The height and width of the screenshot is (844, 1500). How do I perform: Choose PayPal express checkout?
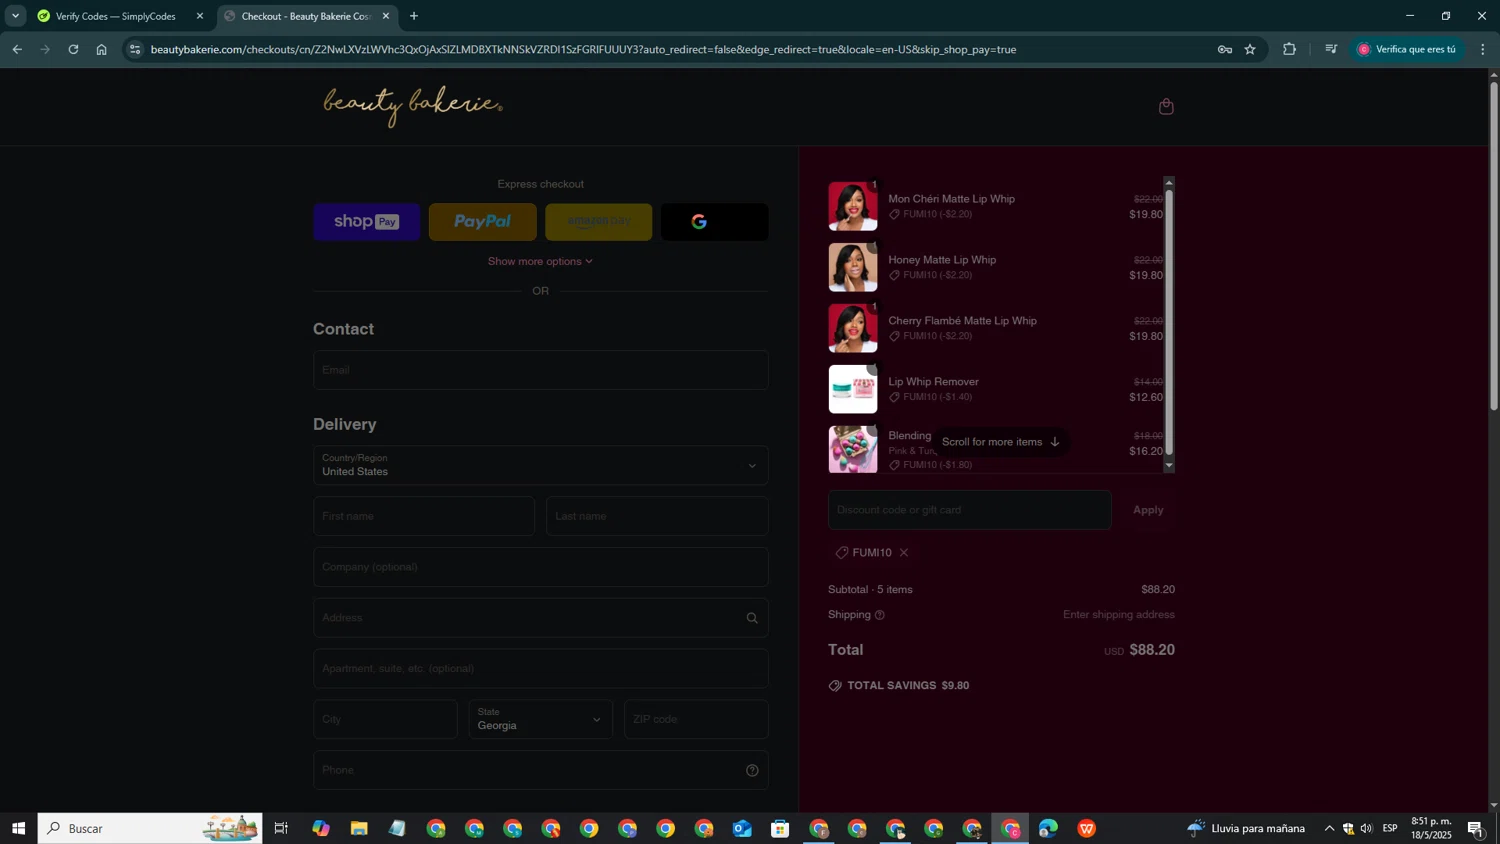pyautogui.click(x=482, y=222)
